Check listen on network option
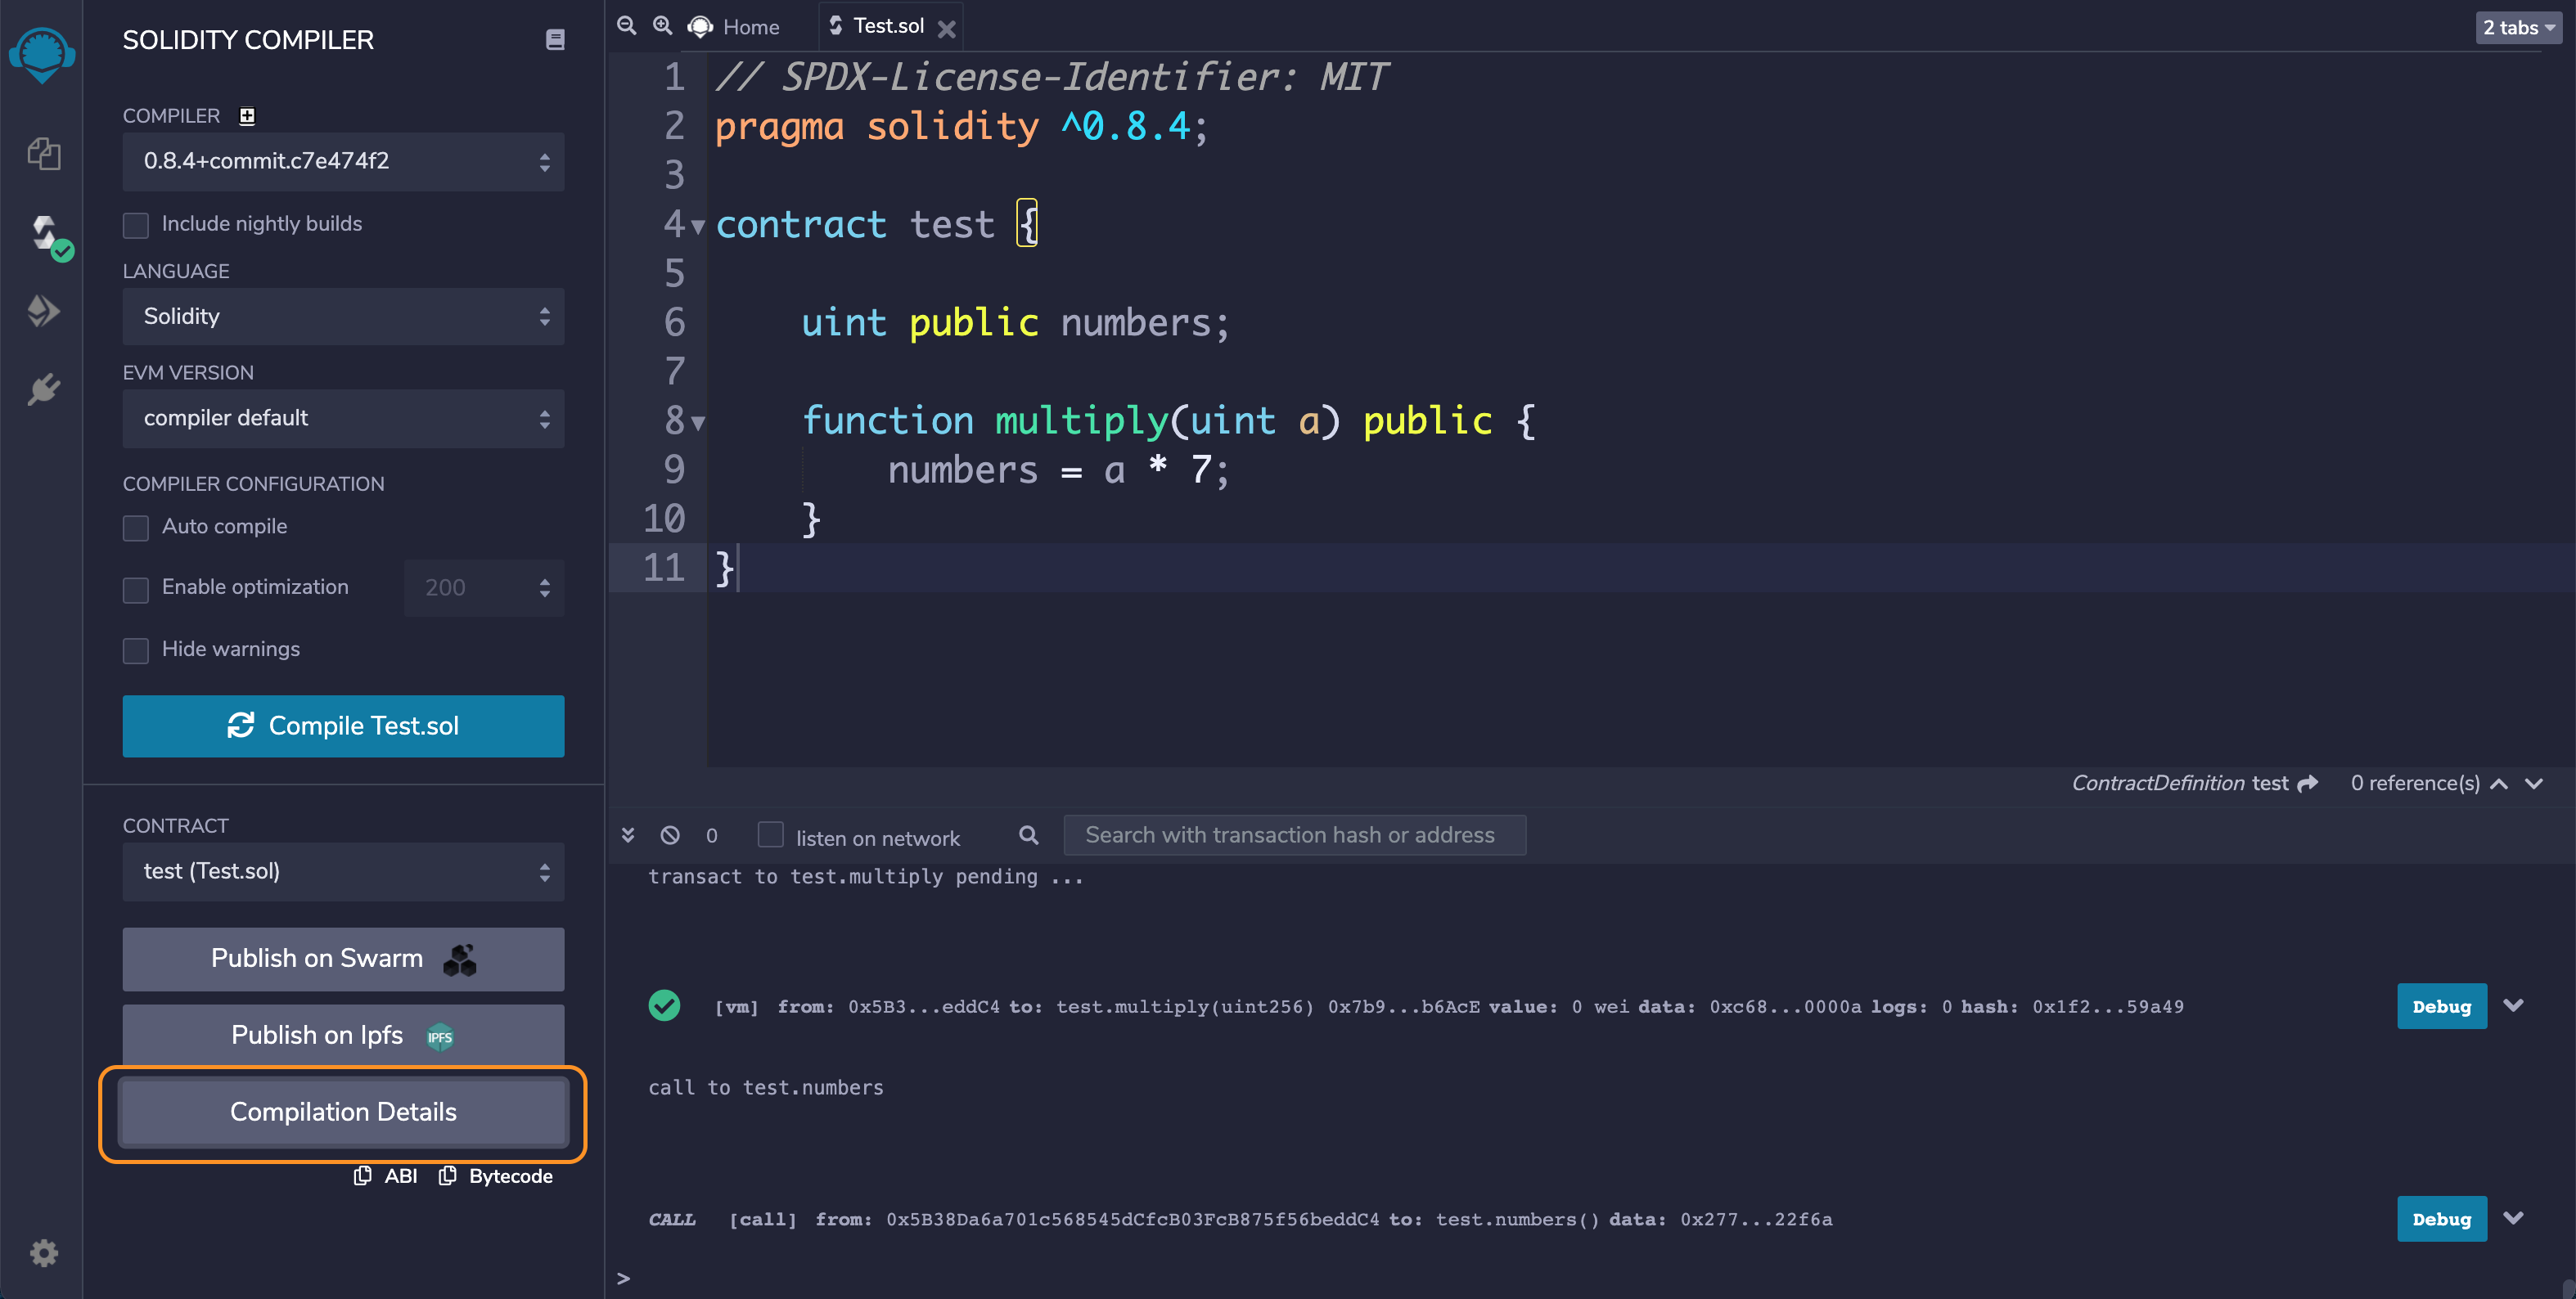The height and width of the screenshot is (1299, 2576). [x=770, y=834]
